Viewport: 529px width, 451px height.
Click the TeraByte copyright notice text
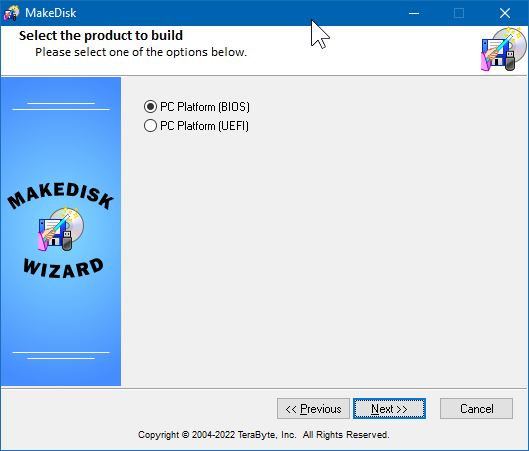263,434
